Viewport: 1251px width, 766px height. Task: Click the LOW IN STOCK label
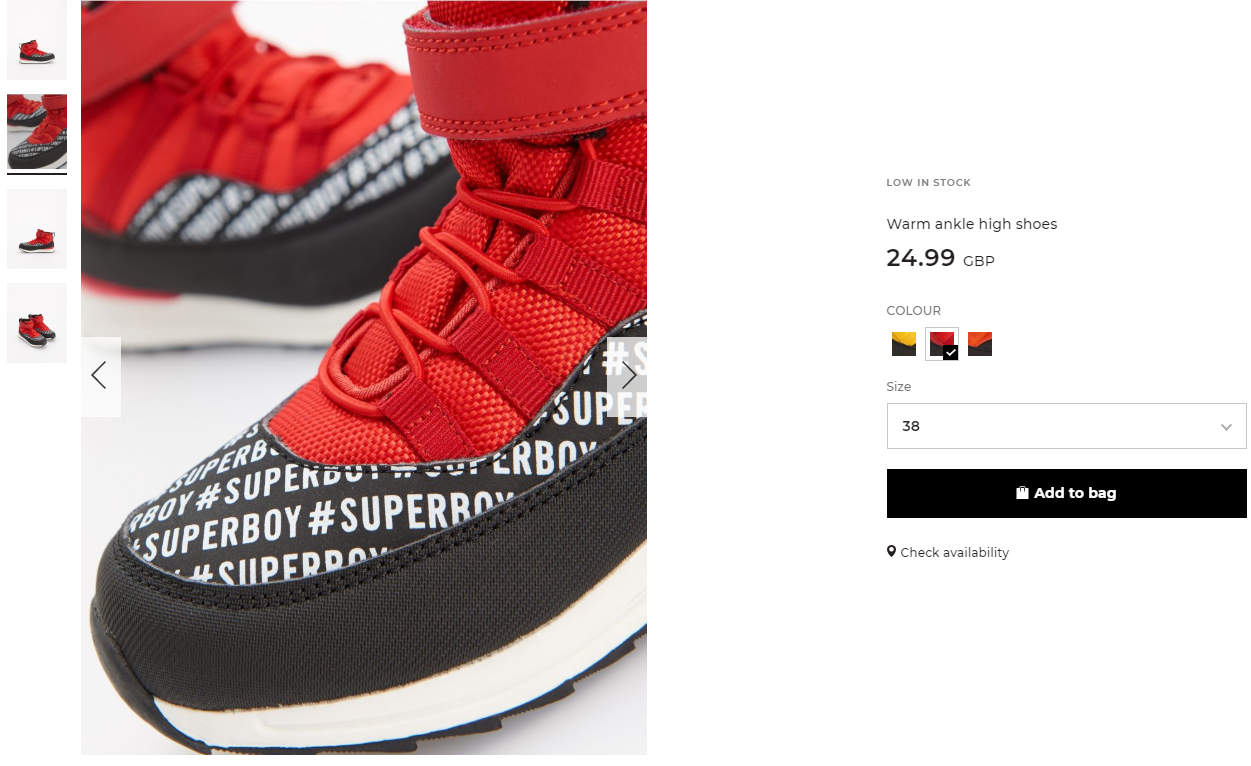pos(928,183)
